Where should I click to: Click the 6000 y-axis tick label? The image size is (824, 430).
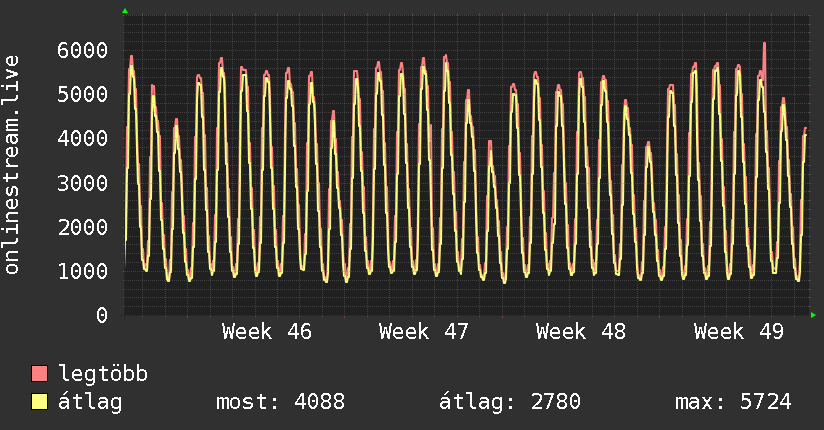[83, 50]
